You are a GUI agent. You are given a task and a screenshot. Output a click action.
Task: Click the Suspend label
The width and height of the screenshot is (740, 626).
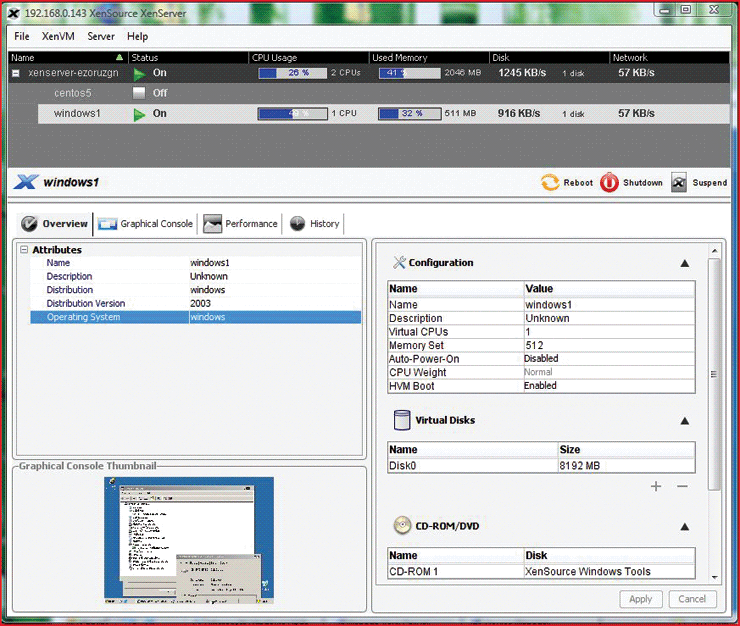tap(709, 183)
